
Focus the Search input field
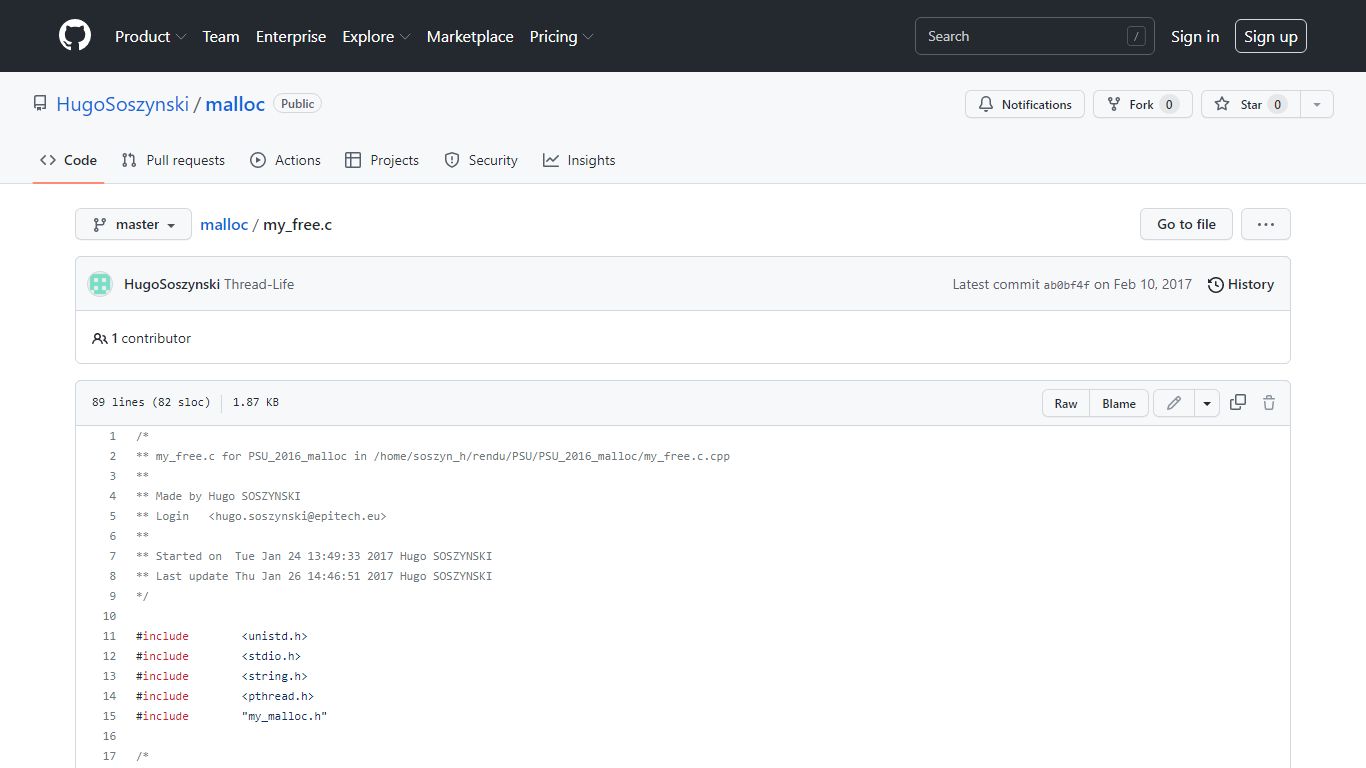(1035, 36)
